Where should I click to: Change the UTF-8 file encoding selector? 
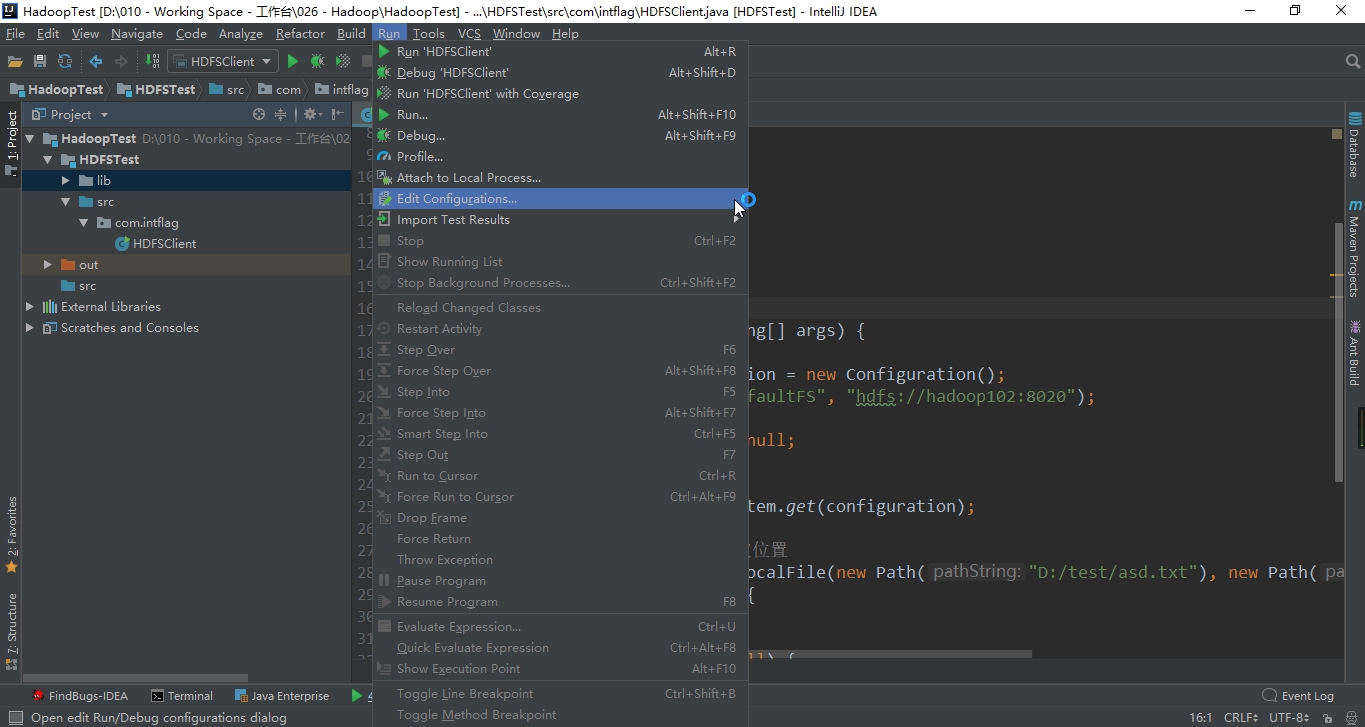pos(1289,718)
